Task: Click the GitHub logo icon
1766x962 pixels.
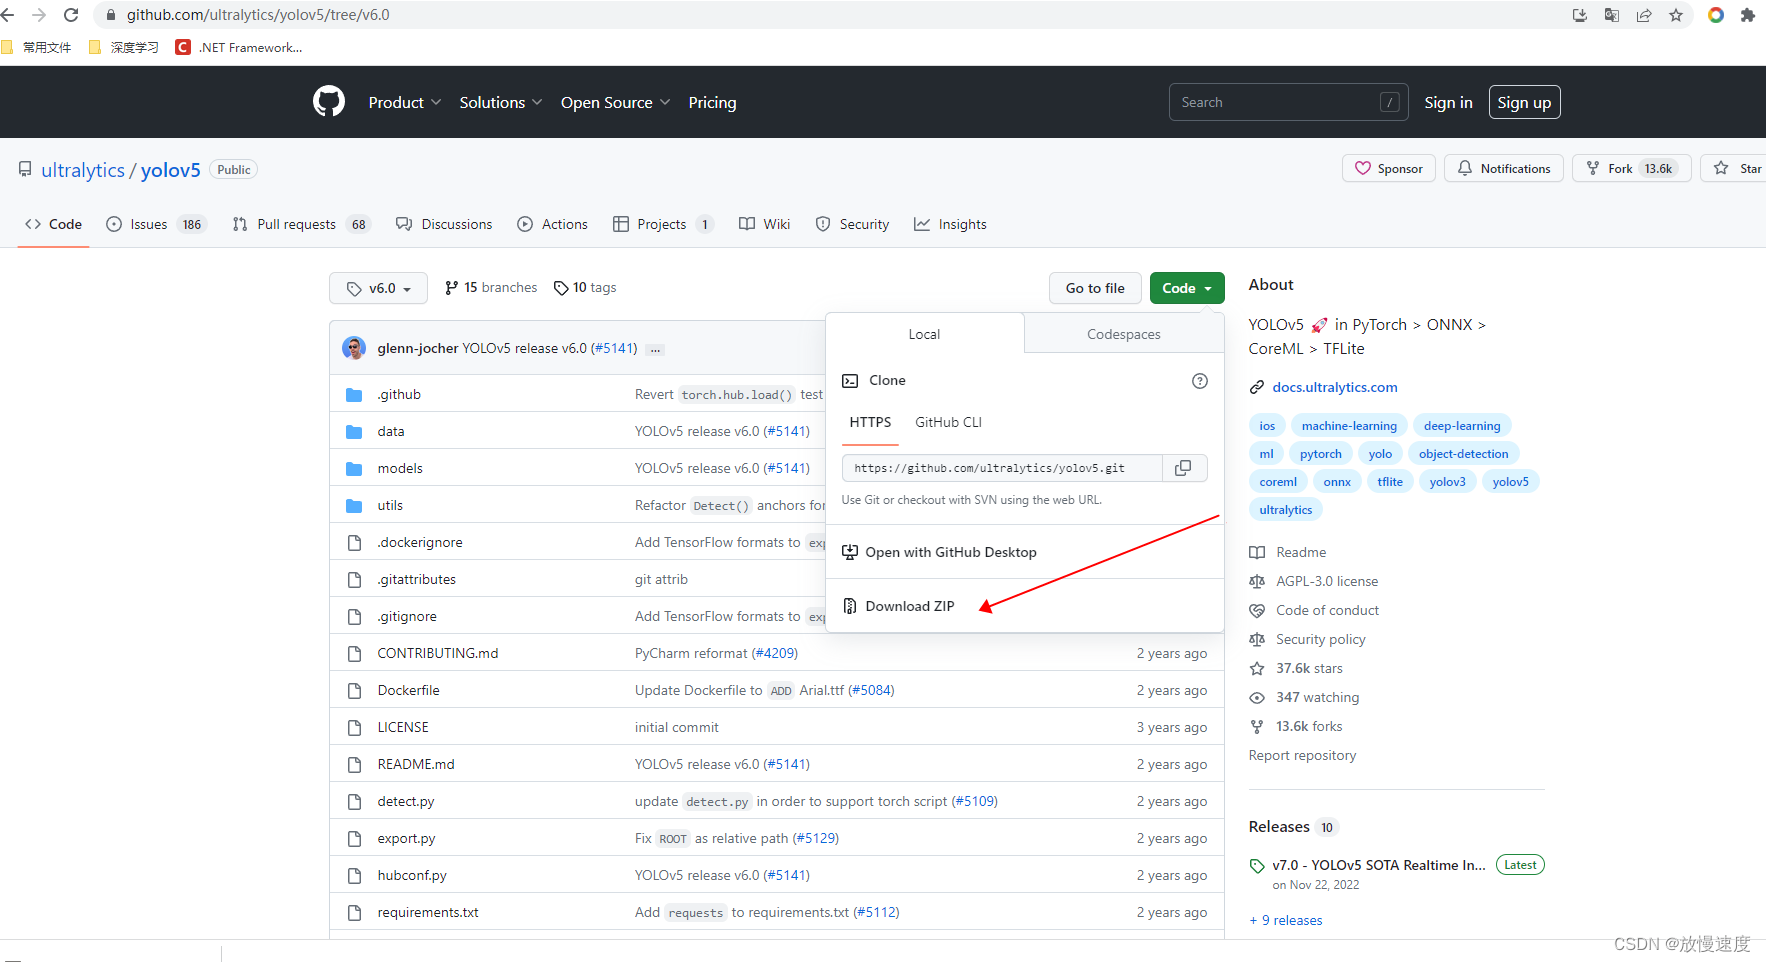Action: [329, 102]
